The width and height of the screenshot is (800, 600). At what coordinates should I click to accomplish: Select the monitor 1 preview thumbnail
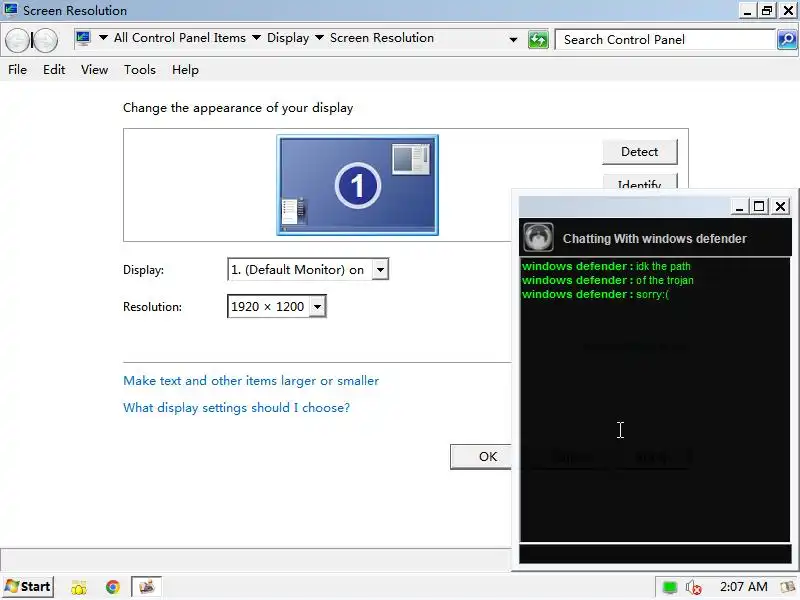357,185
